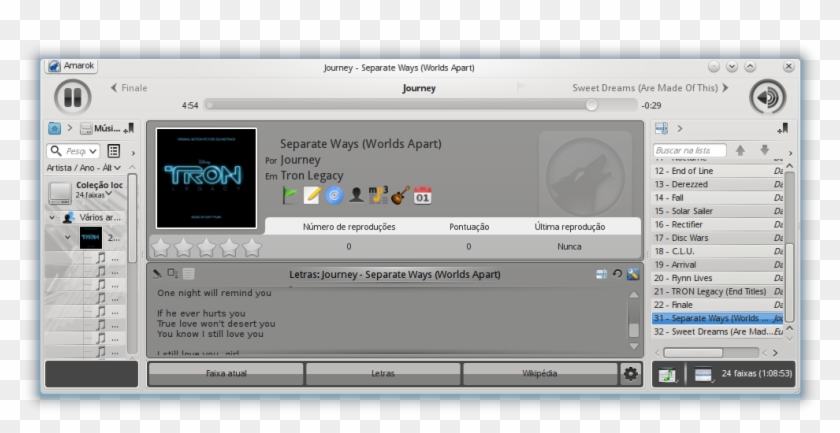Click the lyrics text alignment icon
Viewport: 840px width, 433px height.
tap(189, 274)
